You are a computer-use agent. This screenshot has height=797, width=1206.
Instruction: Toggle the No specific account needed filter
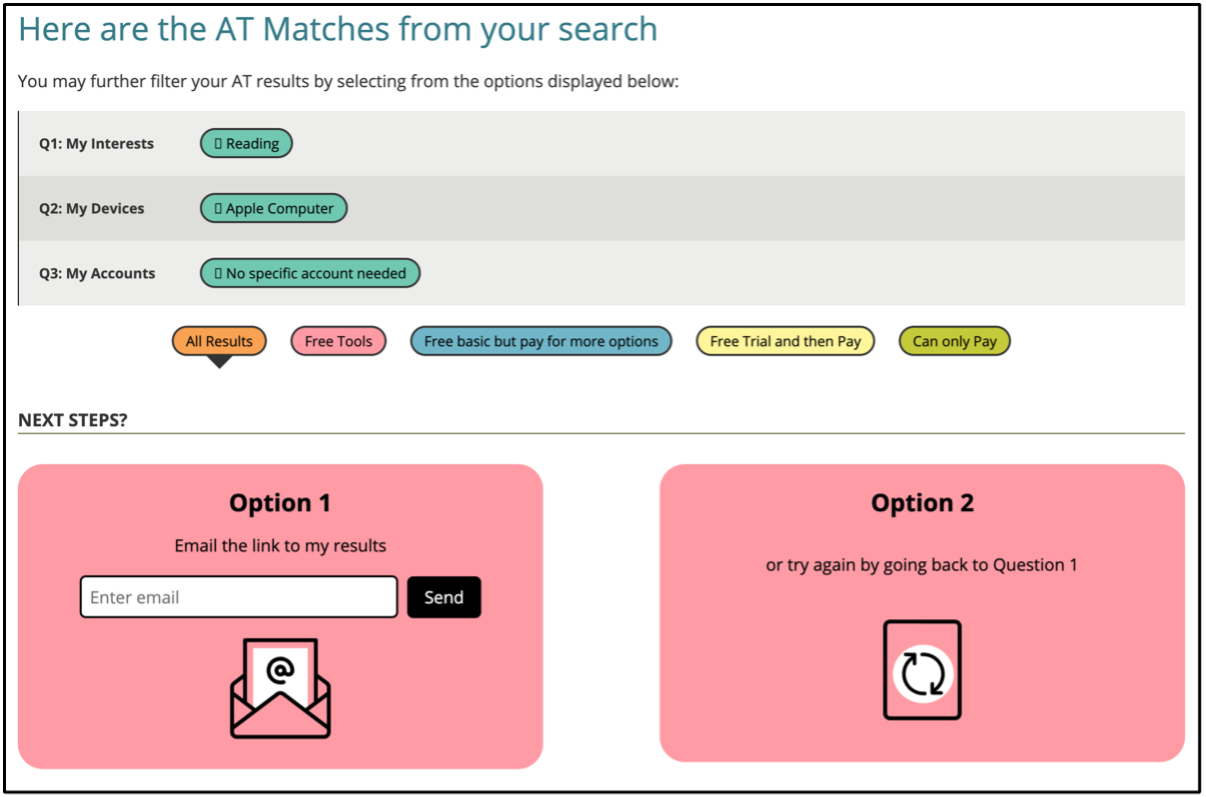click(310, 273)
